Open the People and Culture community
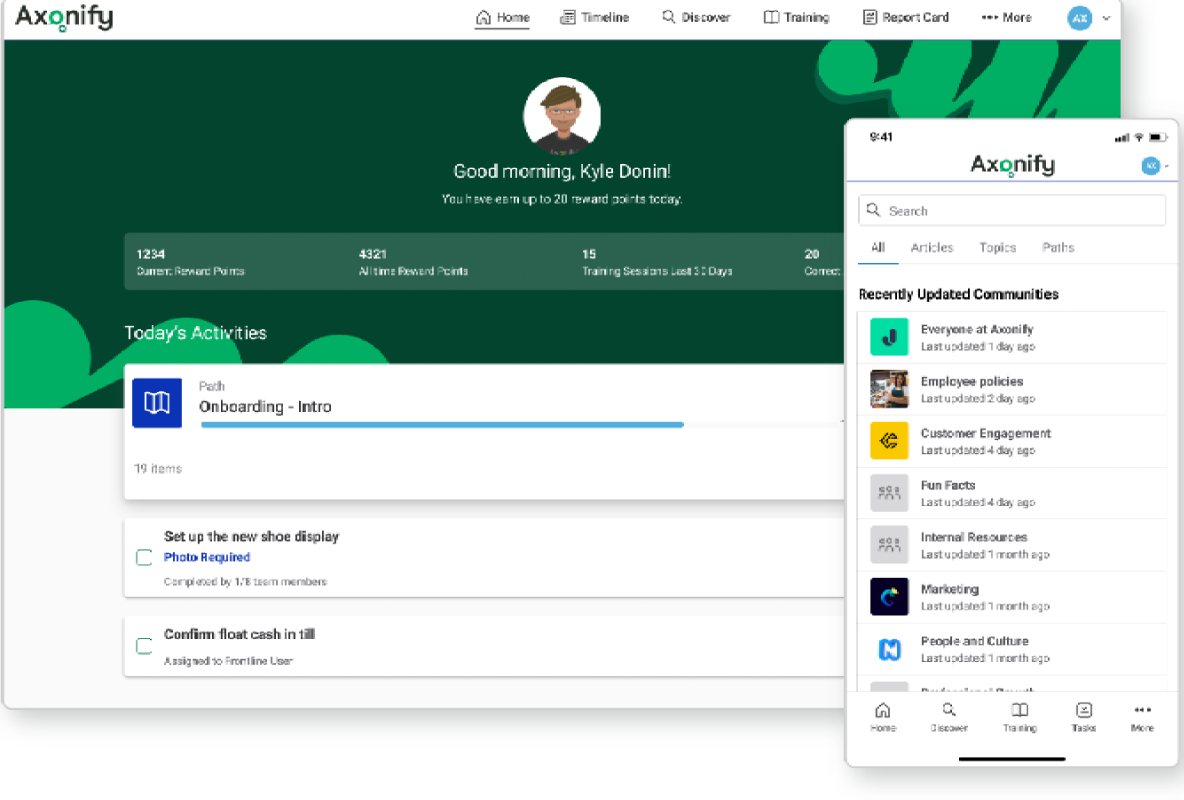Image resolution: width=1184 pixels, height=800 pixels. click(x=1012, y=650)
